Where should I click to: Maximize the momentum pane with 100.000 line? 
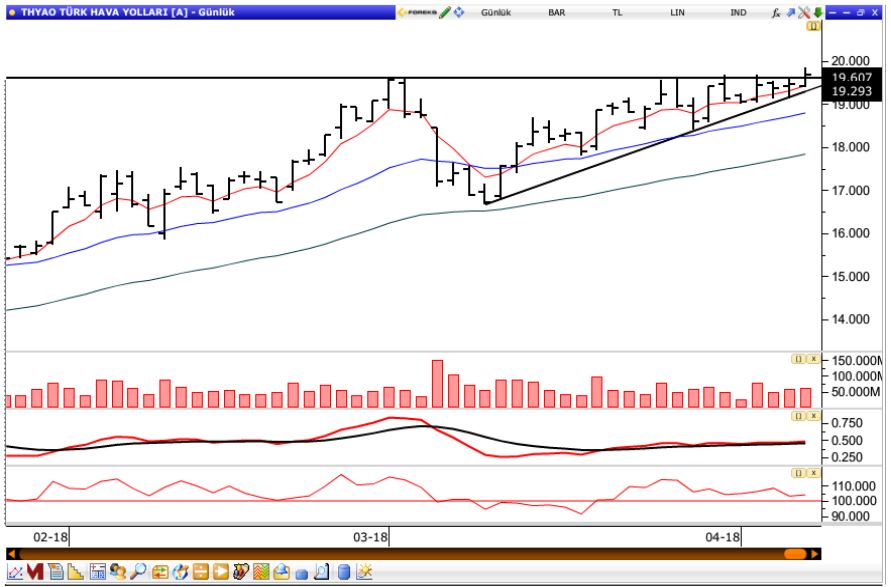click(x=799, y=473)
